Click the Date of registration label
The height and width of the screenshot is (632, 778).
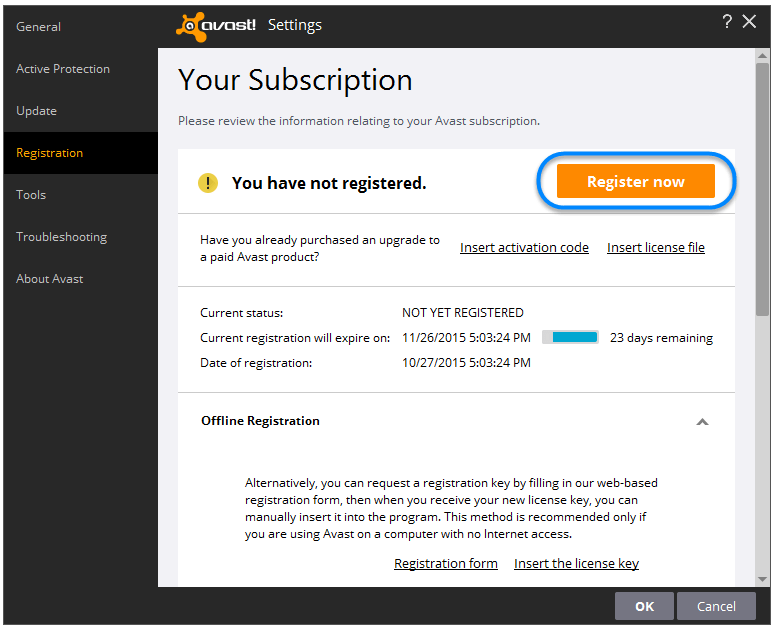tap(256, 363)
